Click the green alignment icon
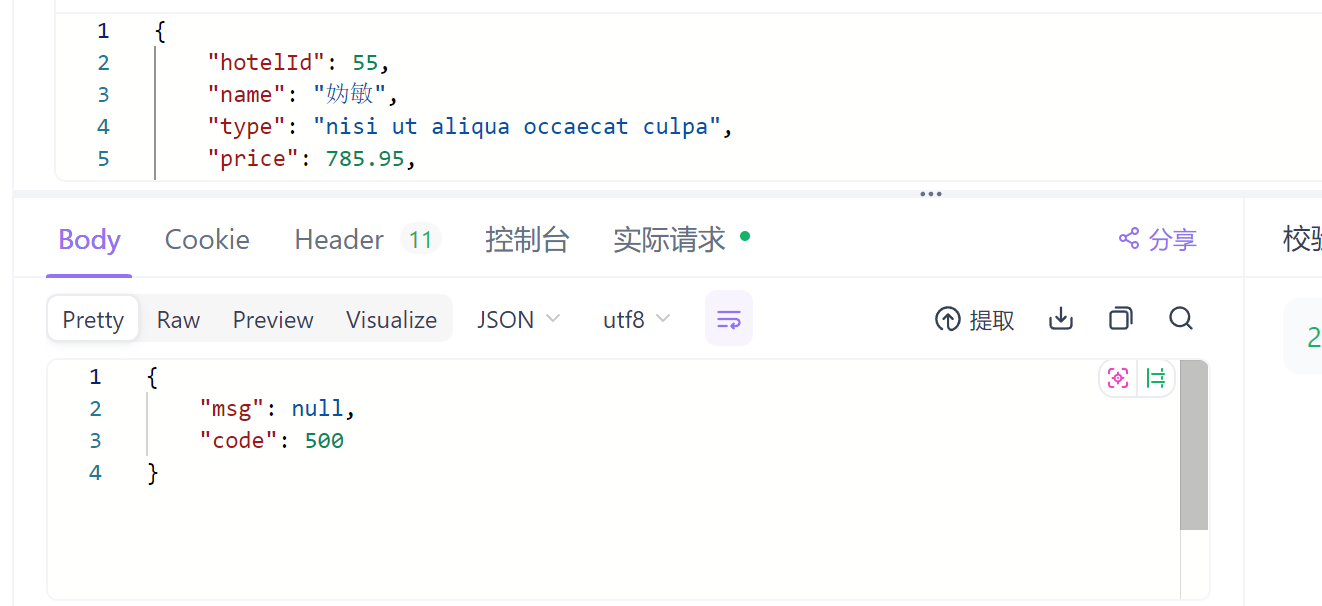The height and width of the screenshot is (606, 1322). click(1156, 378)
